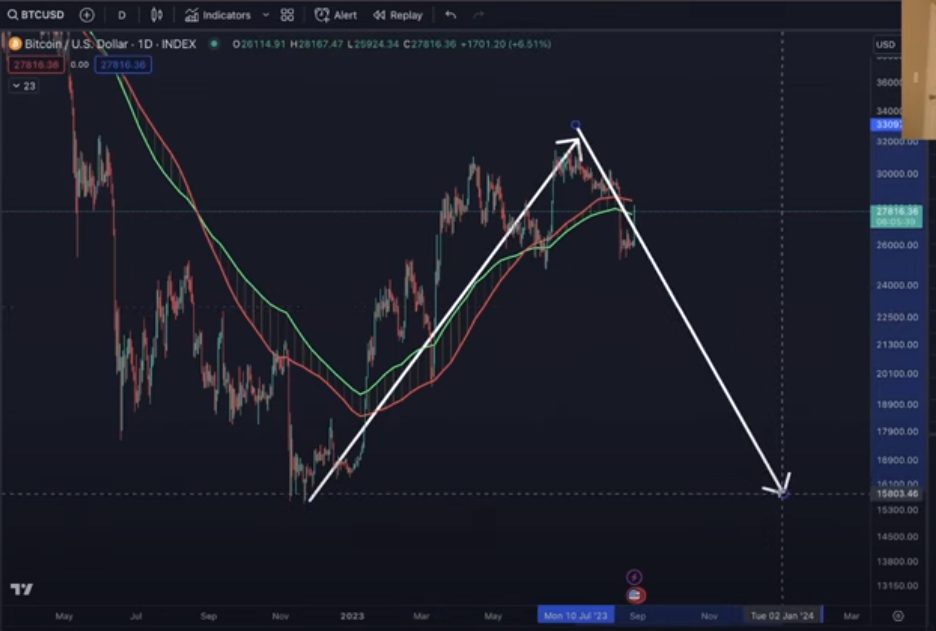Start bar Replay mode

[398, 15]
